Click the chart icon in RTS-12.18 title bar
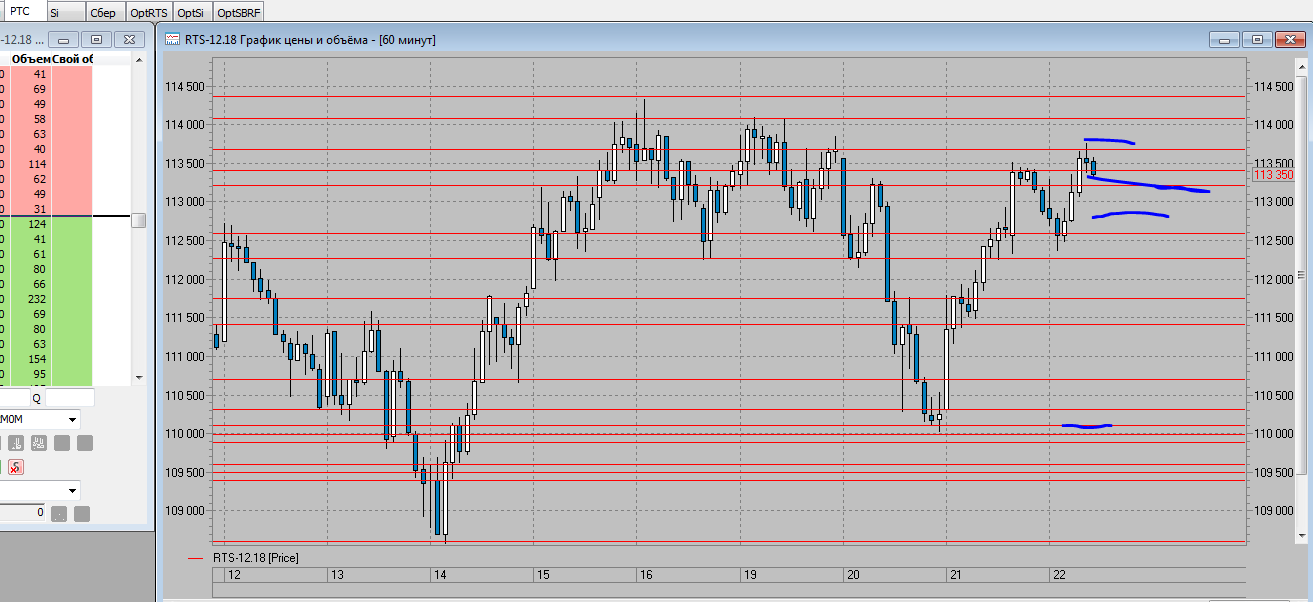 click(x=173, y=40)
